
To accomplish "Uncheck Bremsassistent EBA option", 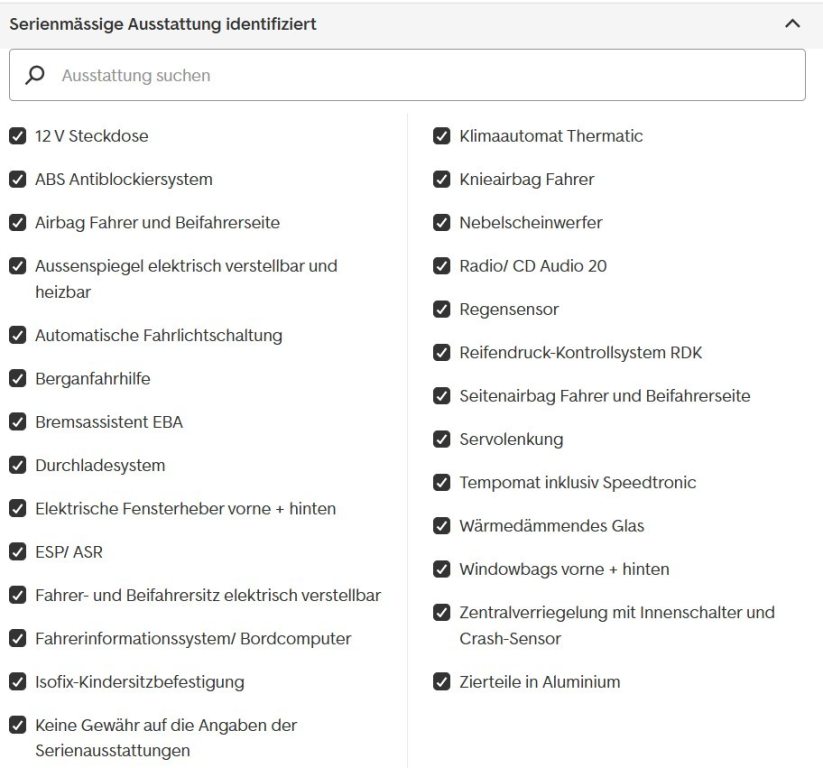I will tap(18, 422).
